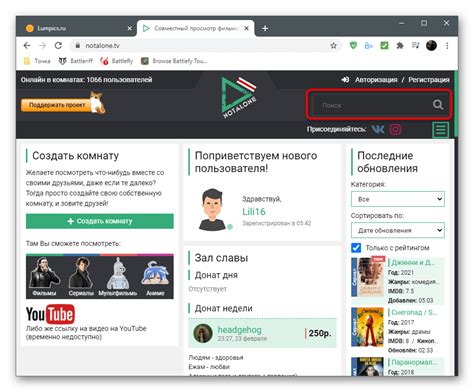Click the browser forward arrow
The height and width of the screenshot is (392, 474).
coord(42,46)
